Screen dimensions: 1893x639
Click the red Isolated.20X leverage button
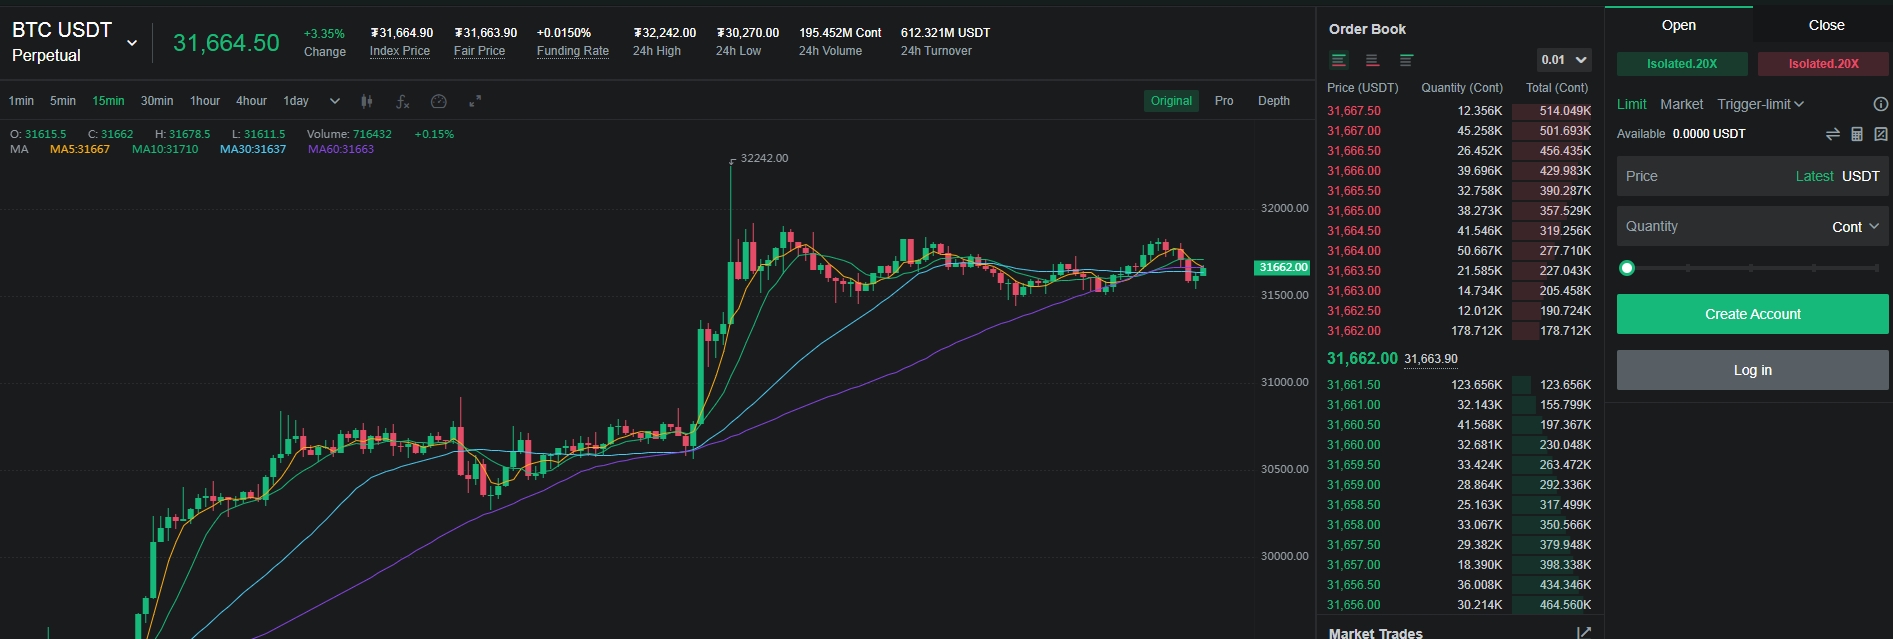pyautogui.click(x=1823, y=64)
